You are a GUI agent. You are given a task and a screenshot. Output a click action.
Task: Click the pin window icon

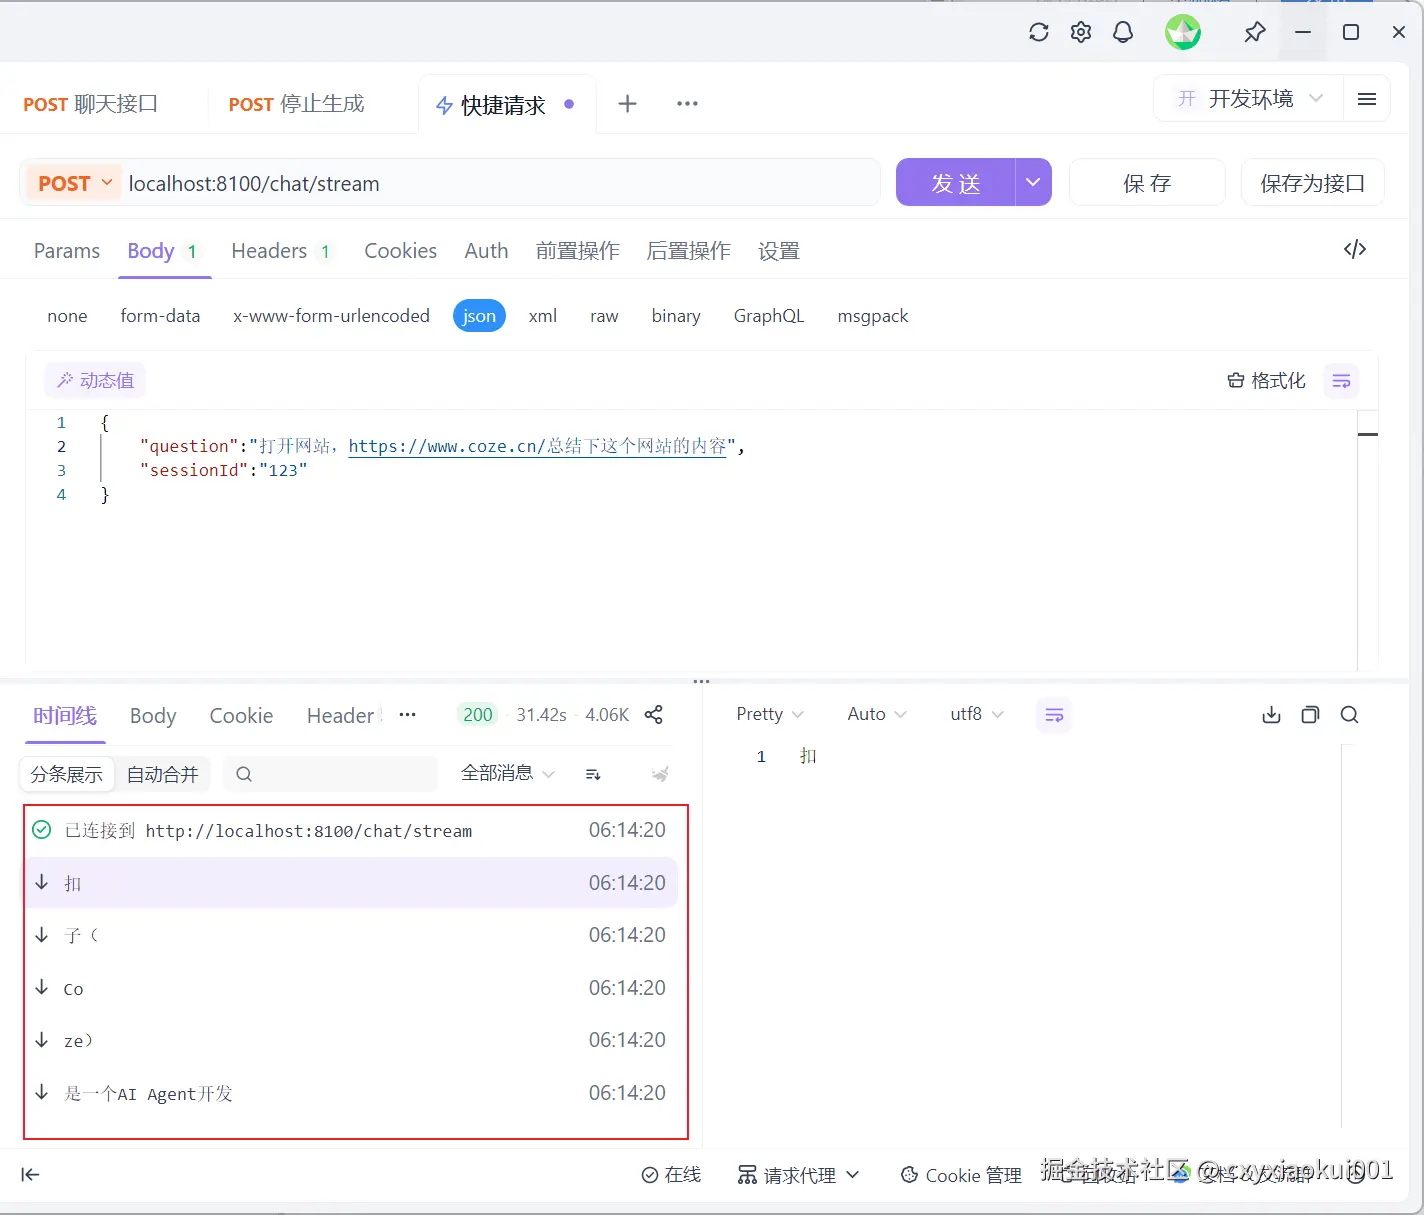coord(1254,32)
